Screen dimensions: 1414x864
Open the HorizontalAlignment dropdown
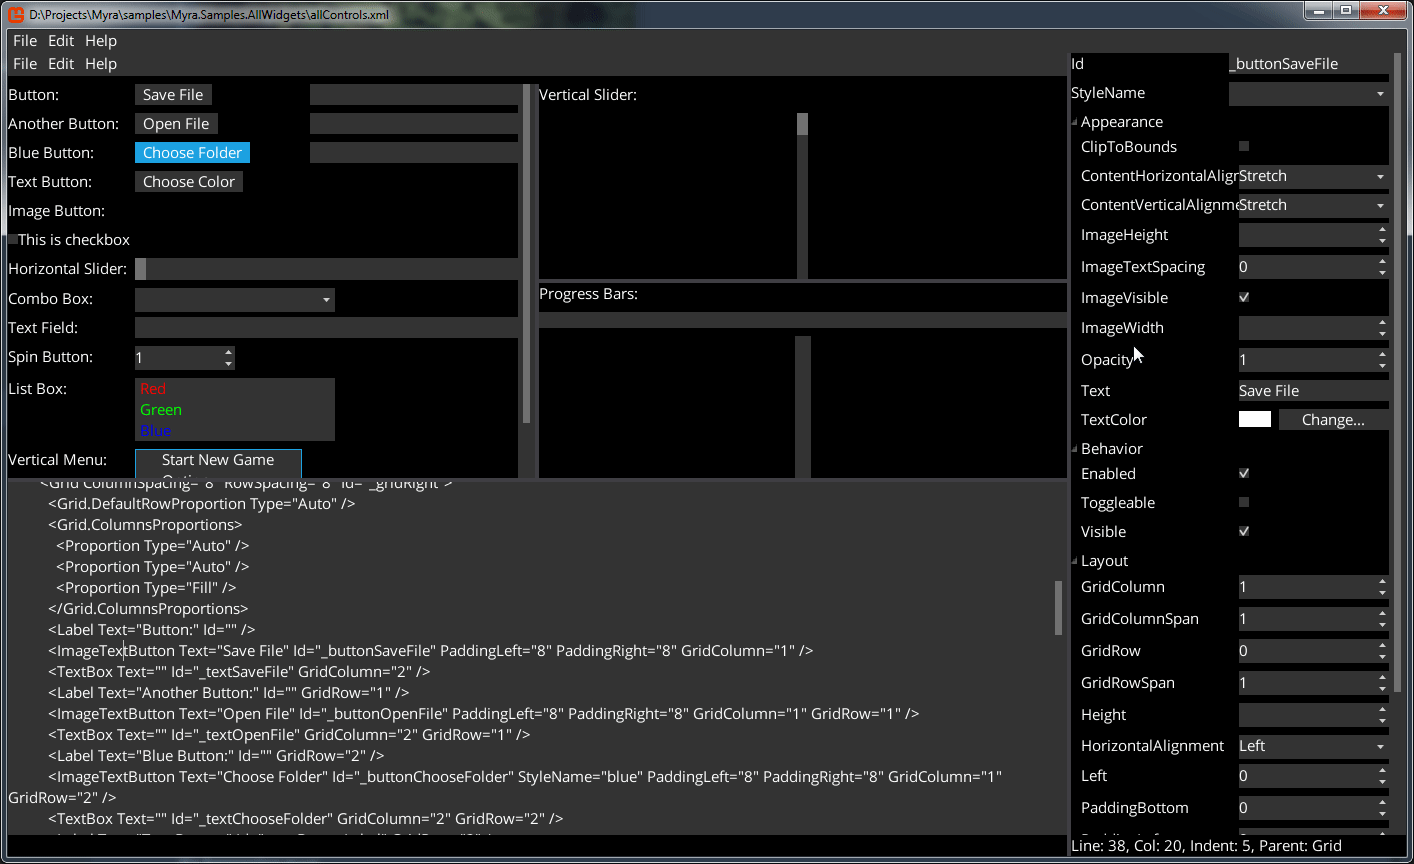tap(1380, 747)
